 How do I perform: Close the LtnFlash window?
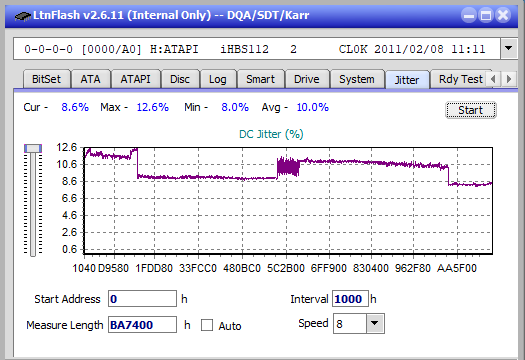503,15
